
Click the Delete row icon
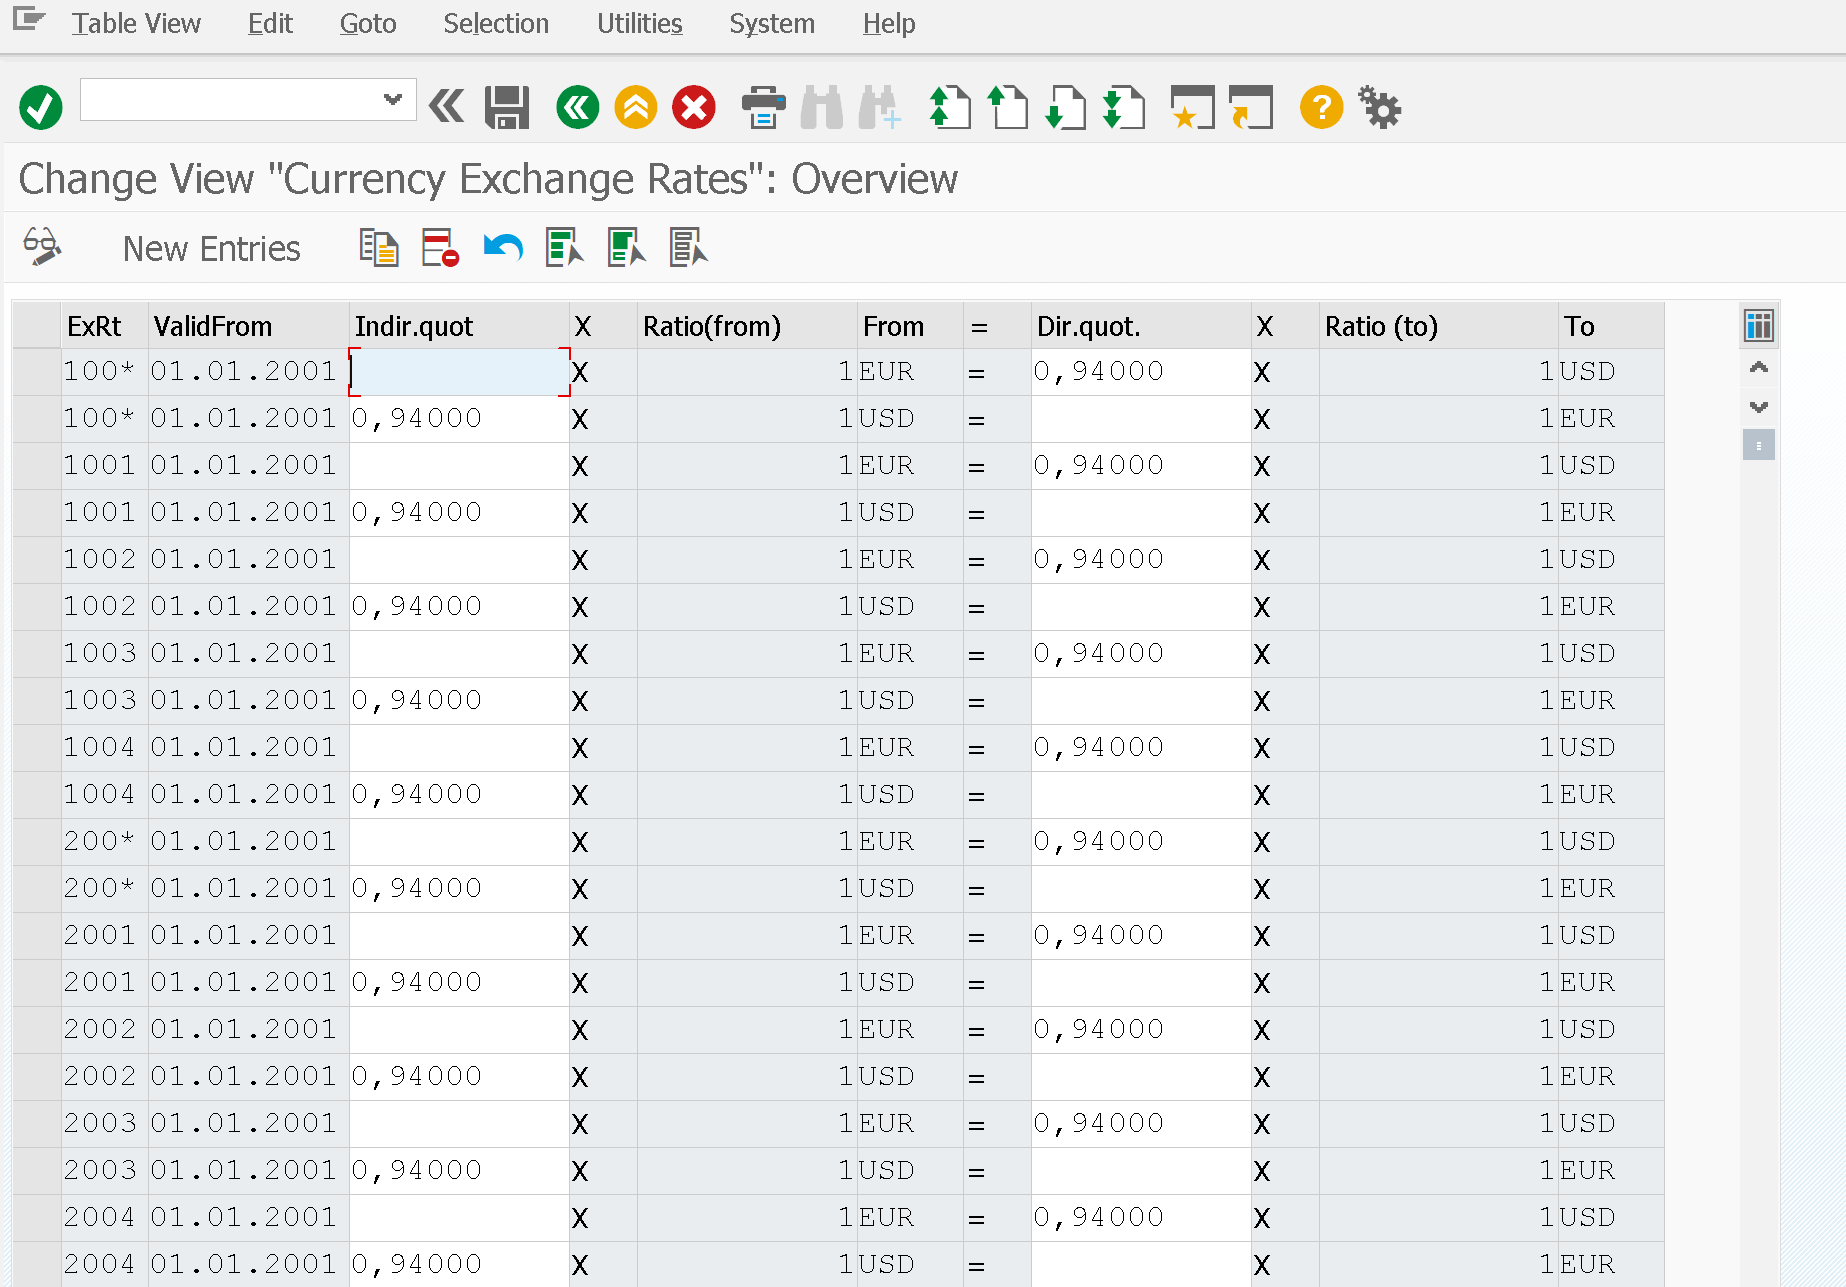[x=440, y=248]
